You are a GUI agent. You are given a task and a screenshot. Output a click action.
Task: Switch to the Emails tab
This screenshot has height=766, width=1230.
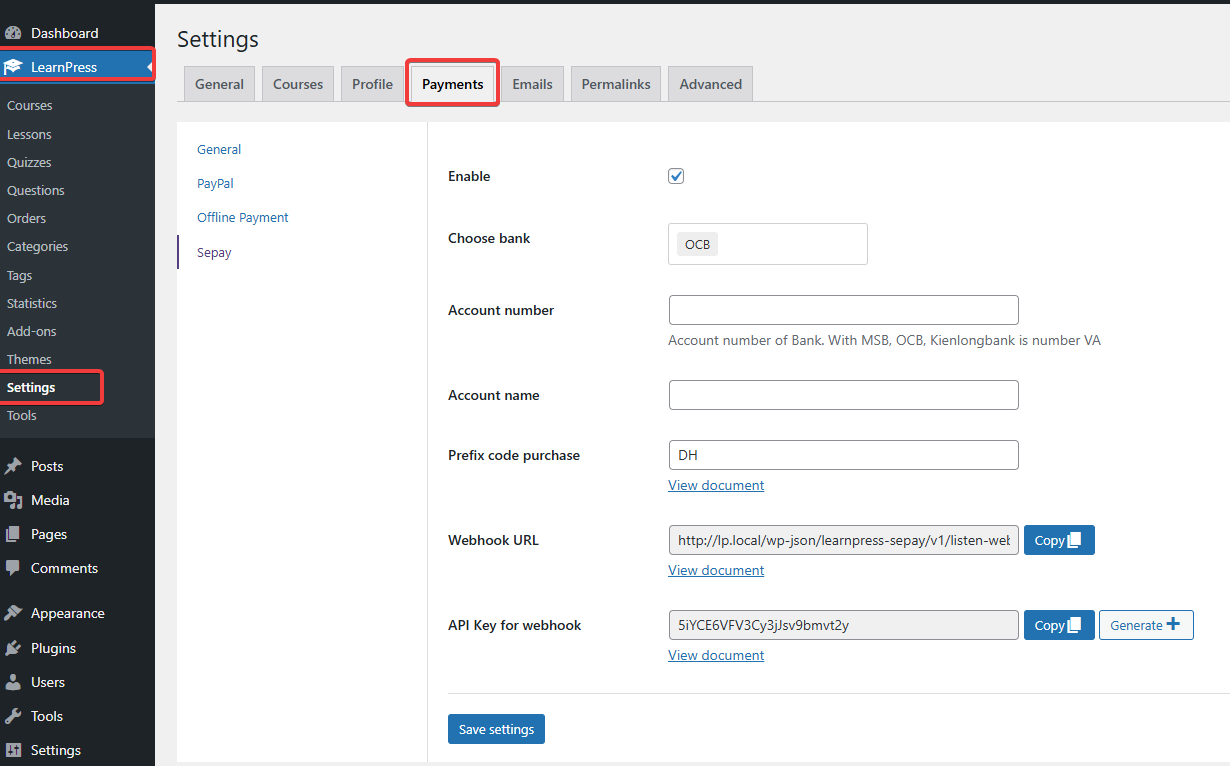[x=532, y=84]
